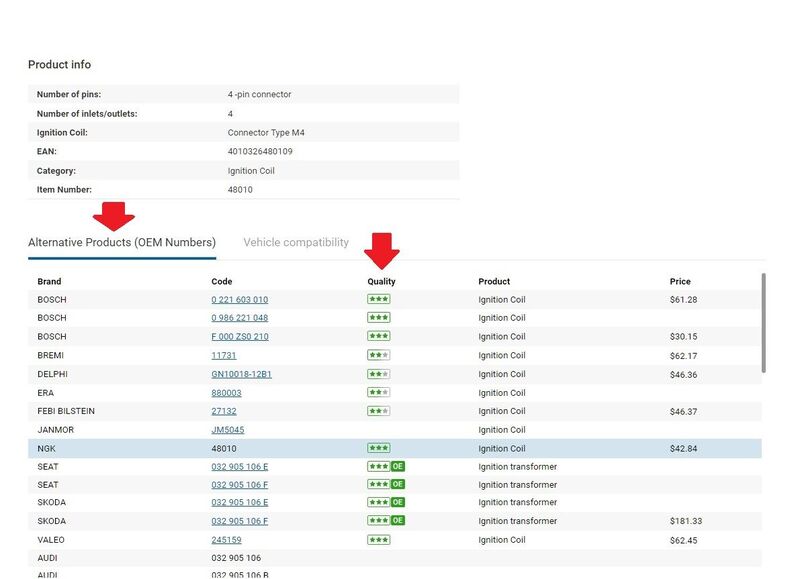Open Valeo code 245159 link

click(x=227, y=540)
